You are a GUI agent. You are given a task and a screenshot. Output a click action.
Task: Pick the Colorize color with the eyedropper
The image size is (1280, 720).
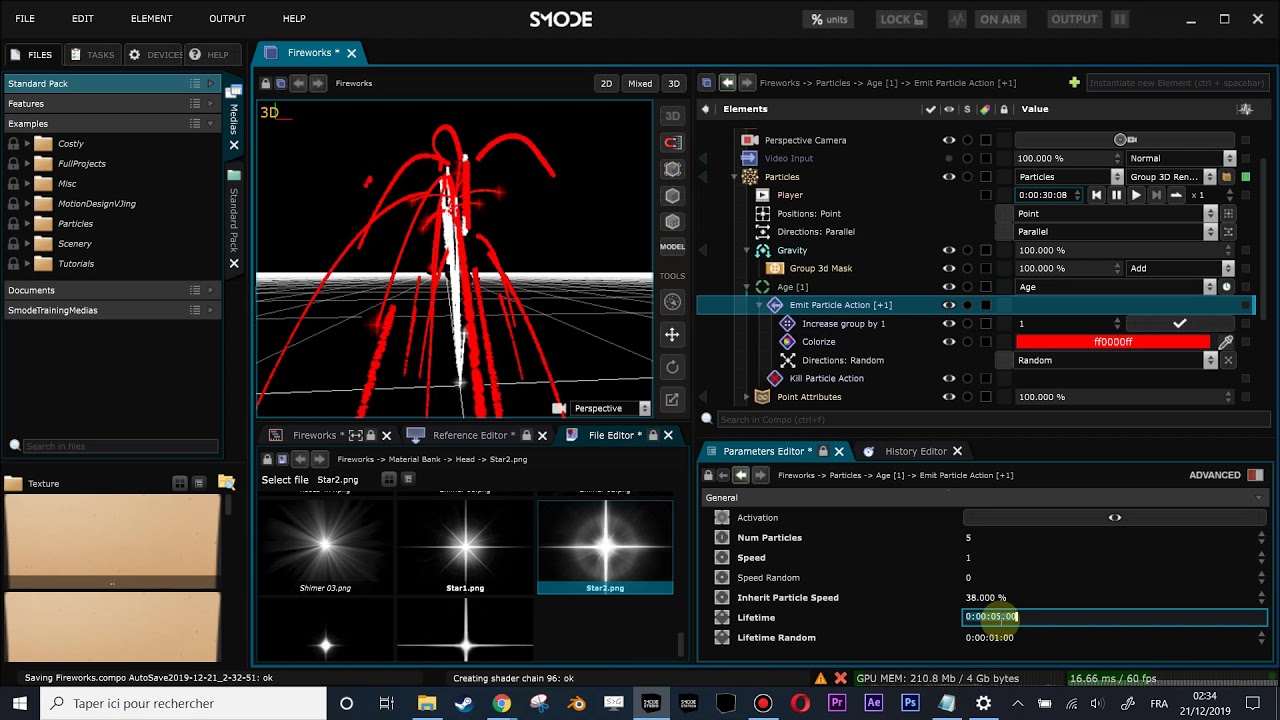[x=1226, y=342]
